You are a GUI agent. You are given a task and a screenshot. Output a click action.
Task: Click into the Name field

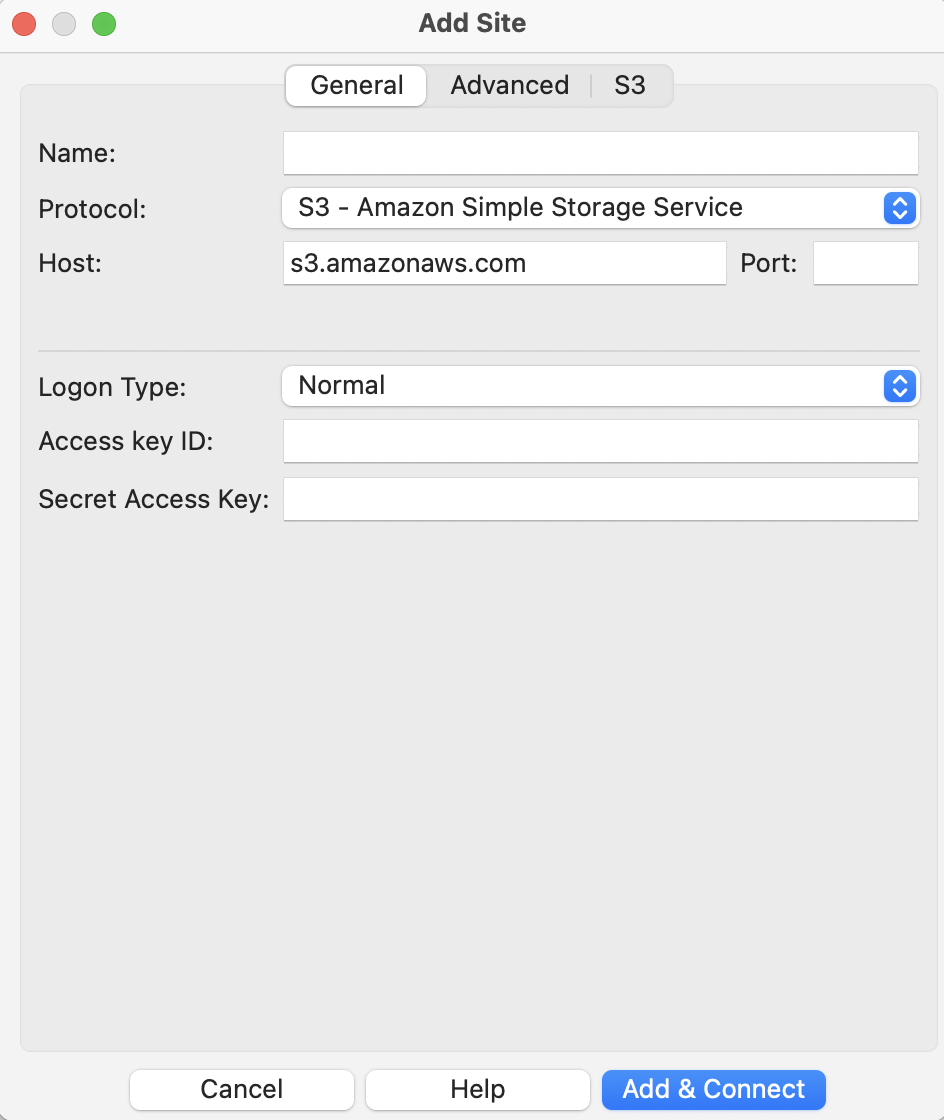pos(601,153)
